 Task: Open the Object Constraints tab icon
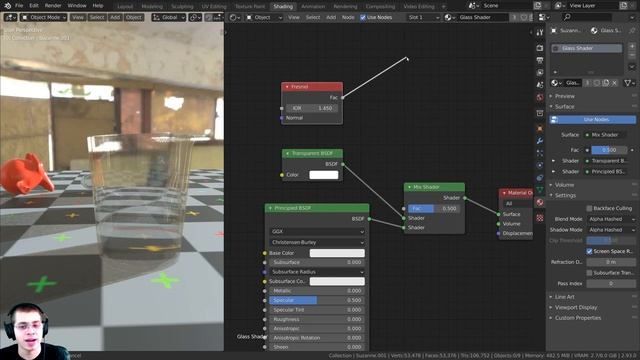[540, 178]
